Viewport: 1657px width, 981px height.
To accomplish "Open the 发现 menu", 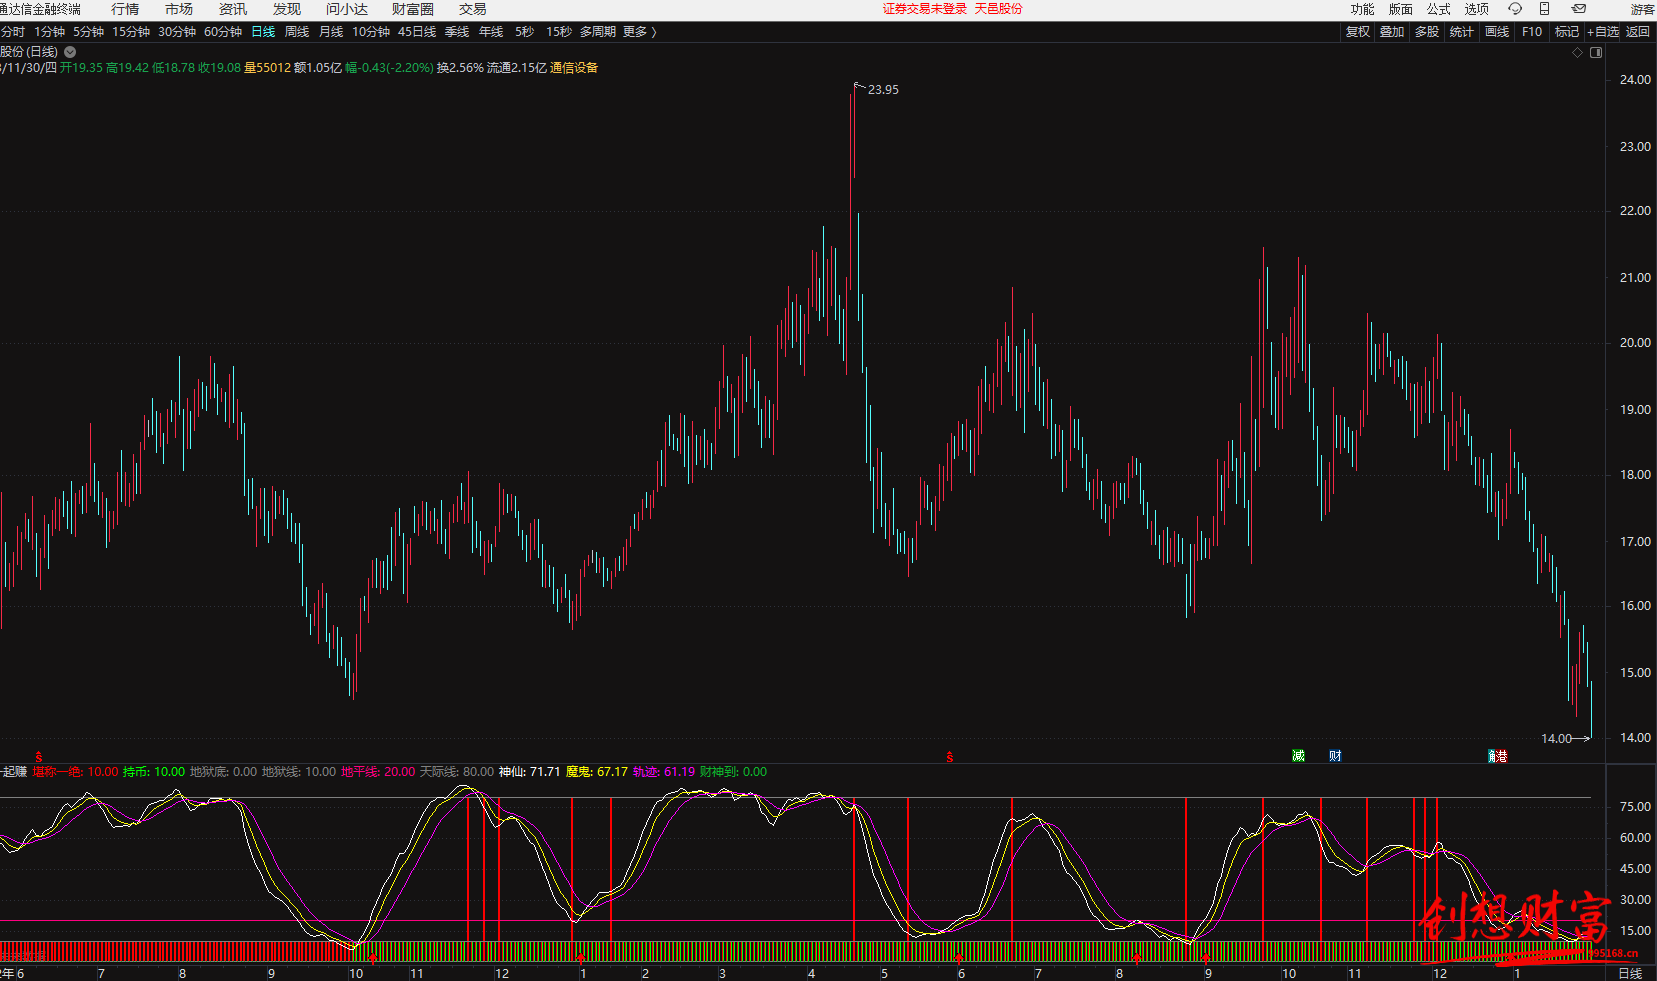I will tap(287, 9).
